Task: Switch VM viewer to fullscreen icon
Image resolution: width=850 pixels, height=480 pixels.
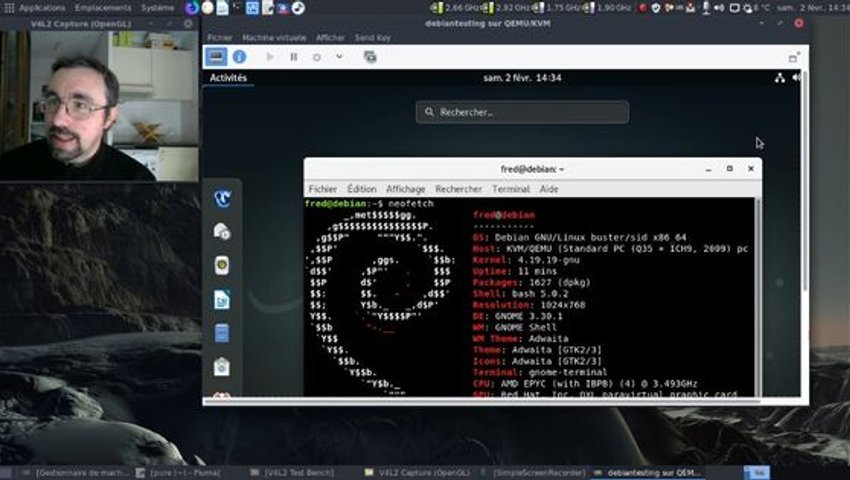Action: (x=794, y=57)
